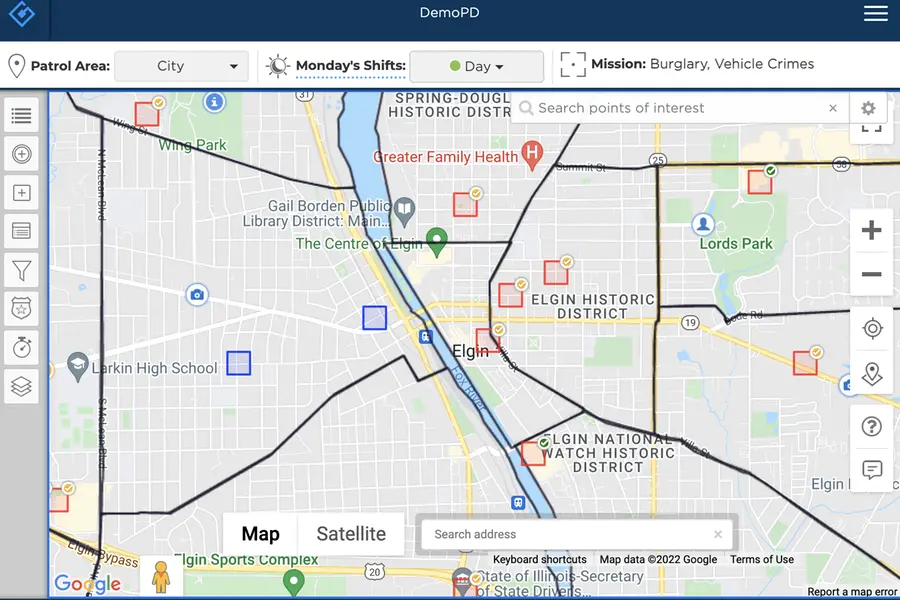
Task: Open the Day shift dropdown
Action: coord(476,66)
